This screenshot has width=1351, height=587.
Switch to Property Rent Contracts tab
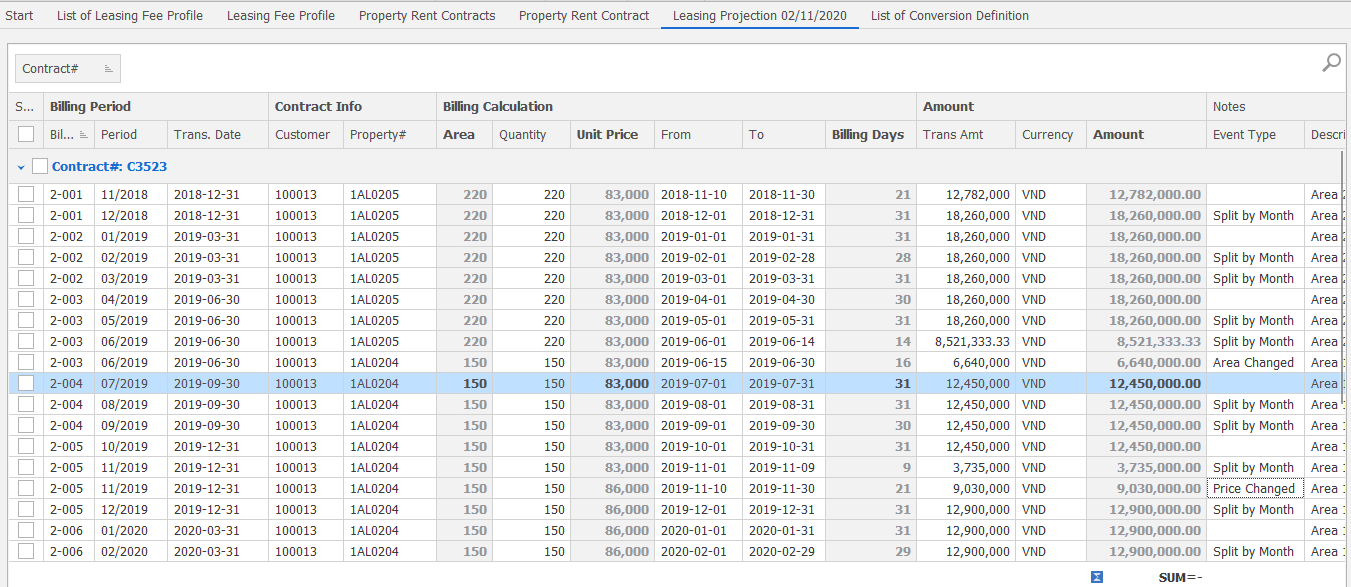pos(427,16)
